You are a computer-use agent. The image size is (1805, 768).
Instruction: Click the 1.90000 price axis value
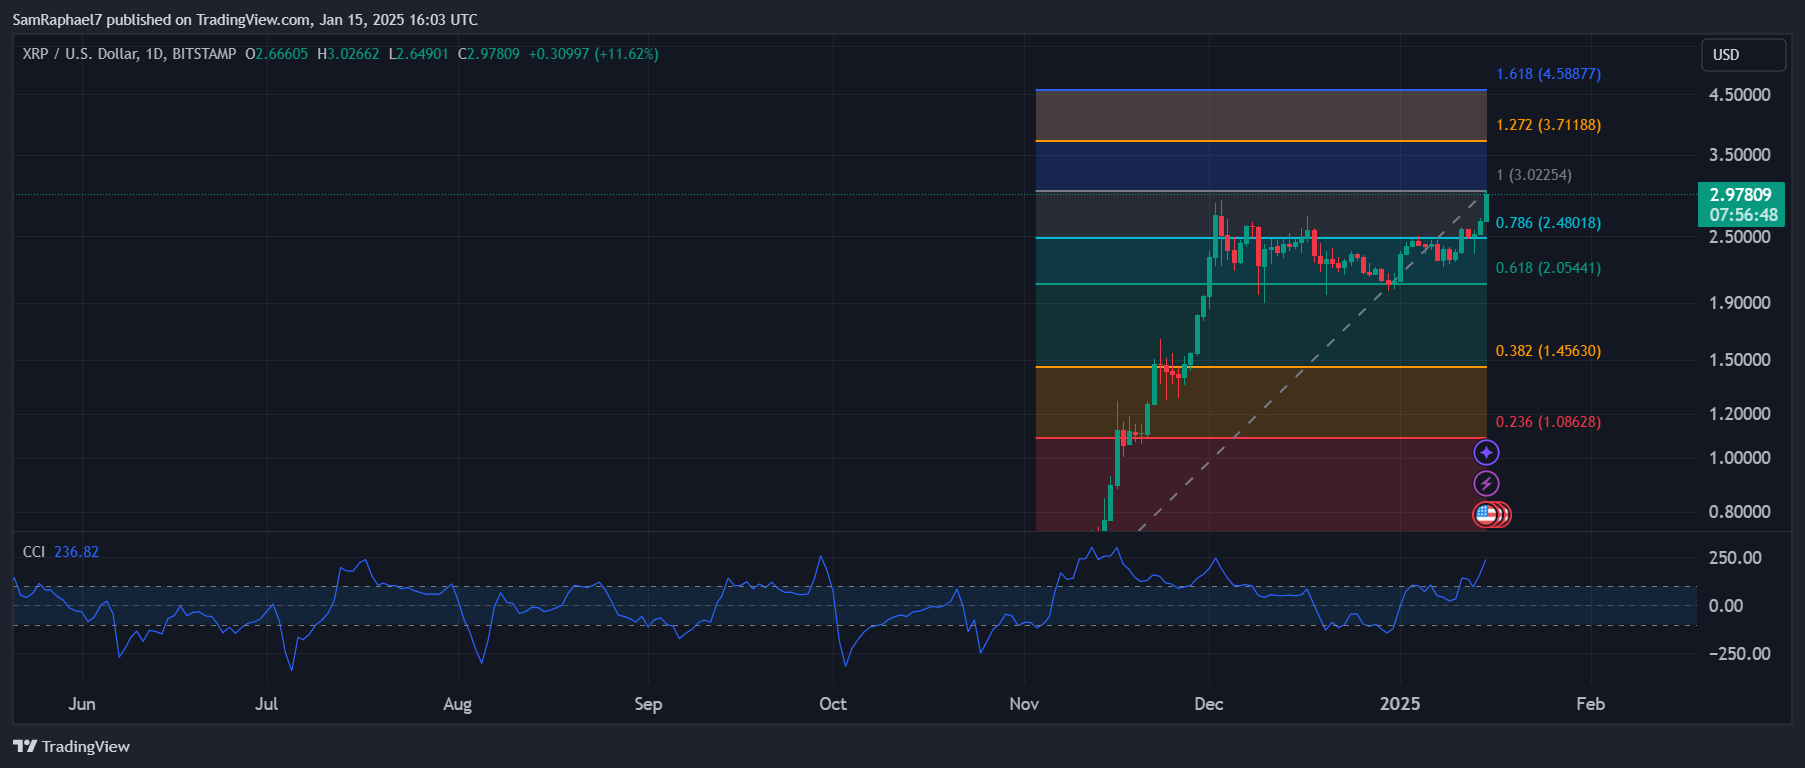[x=1739, y=303]
